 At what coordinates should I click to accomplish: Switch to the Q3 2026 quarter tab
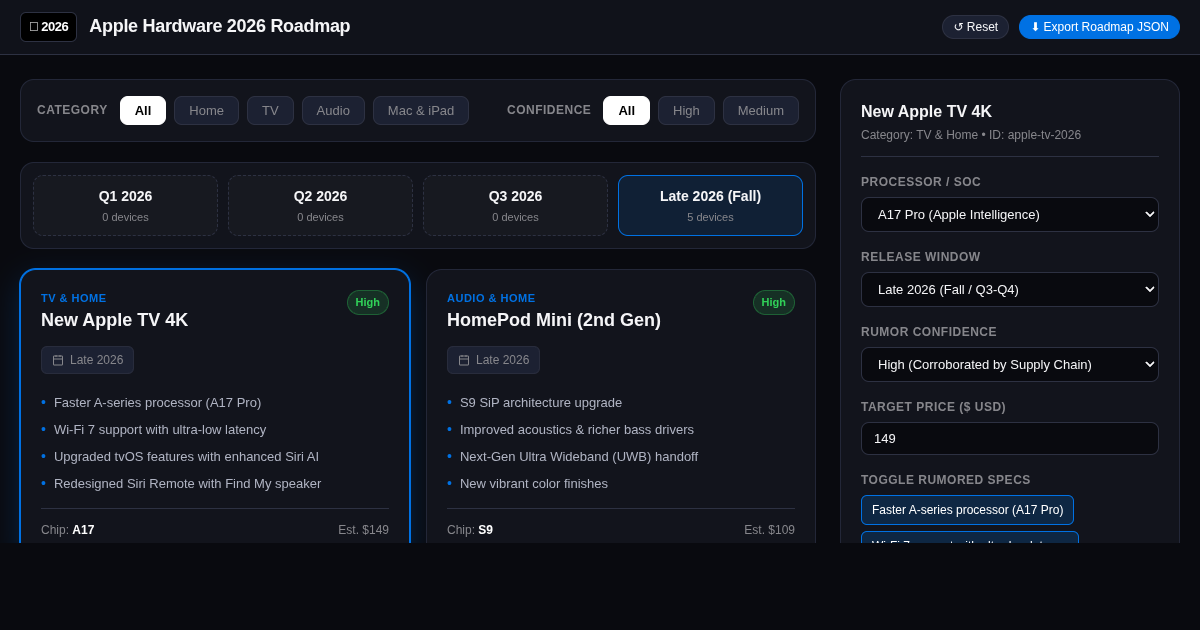pos(515,205)
